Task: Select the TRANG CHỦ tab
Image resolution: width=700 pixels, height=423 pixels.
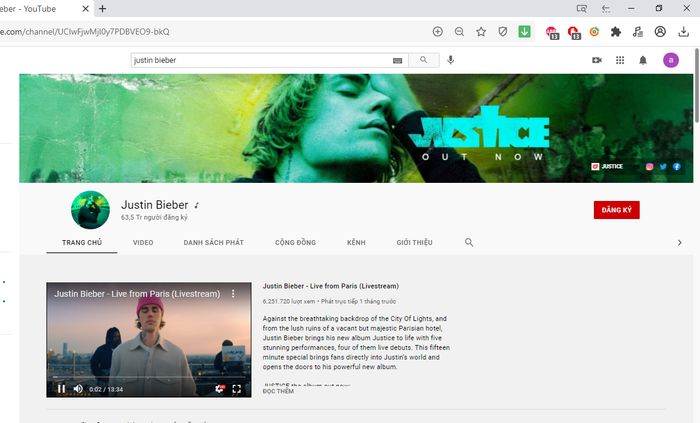Action: (x=82, y=242)
